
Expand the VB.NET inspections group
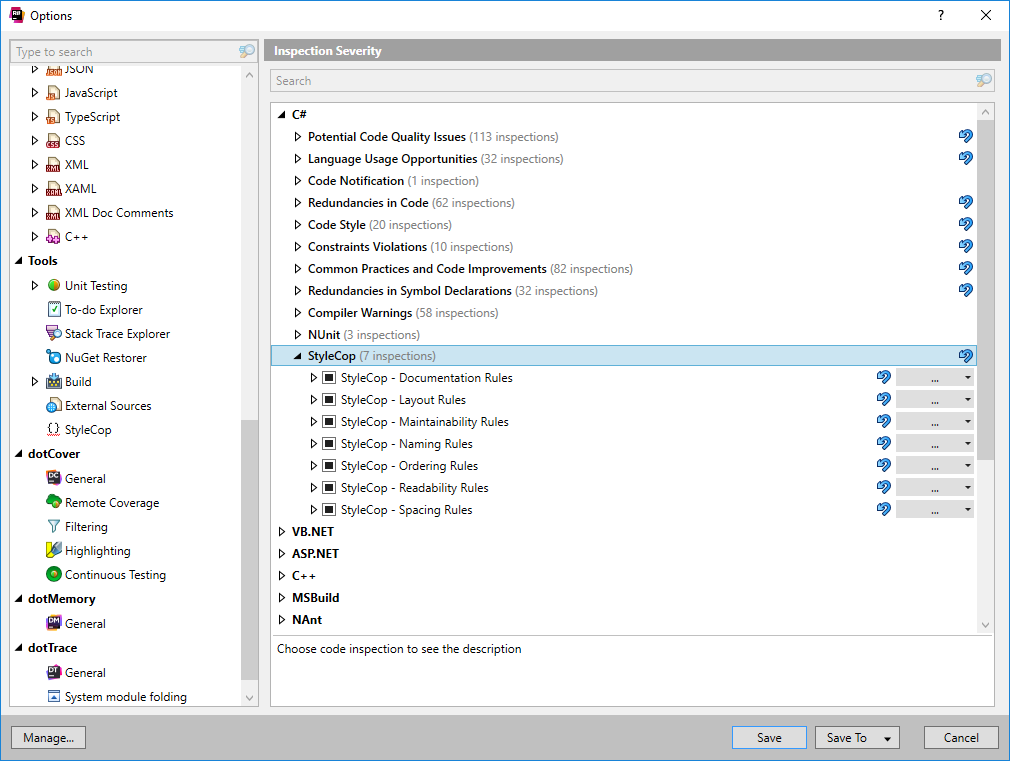281,532
